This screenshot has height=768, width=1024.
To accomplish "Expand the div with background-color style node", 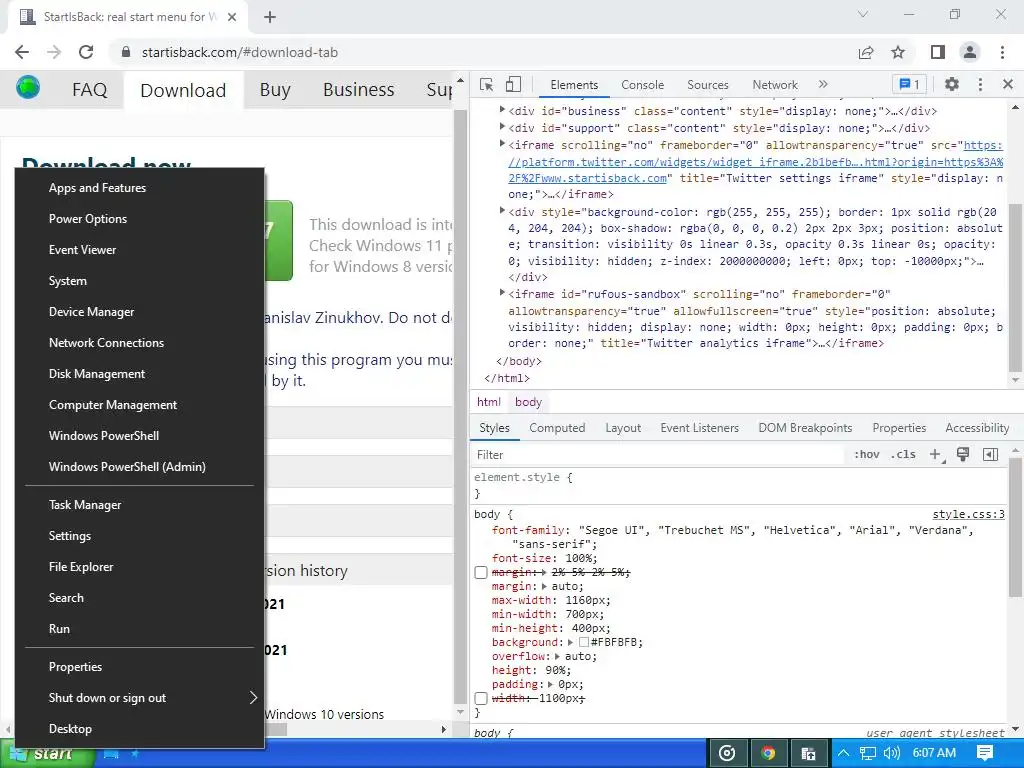I will coord(502,210).
